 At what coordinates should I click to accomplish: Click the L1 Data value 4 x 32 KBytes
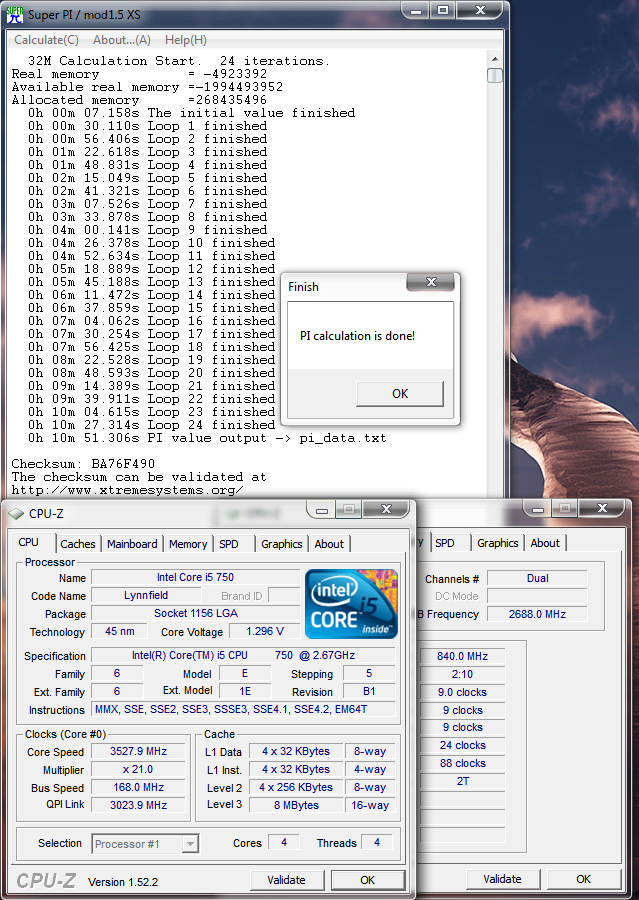[x=296, y=751]
